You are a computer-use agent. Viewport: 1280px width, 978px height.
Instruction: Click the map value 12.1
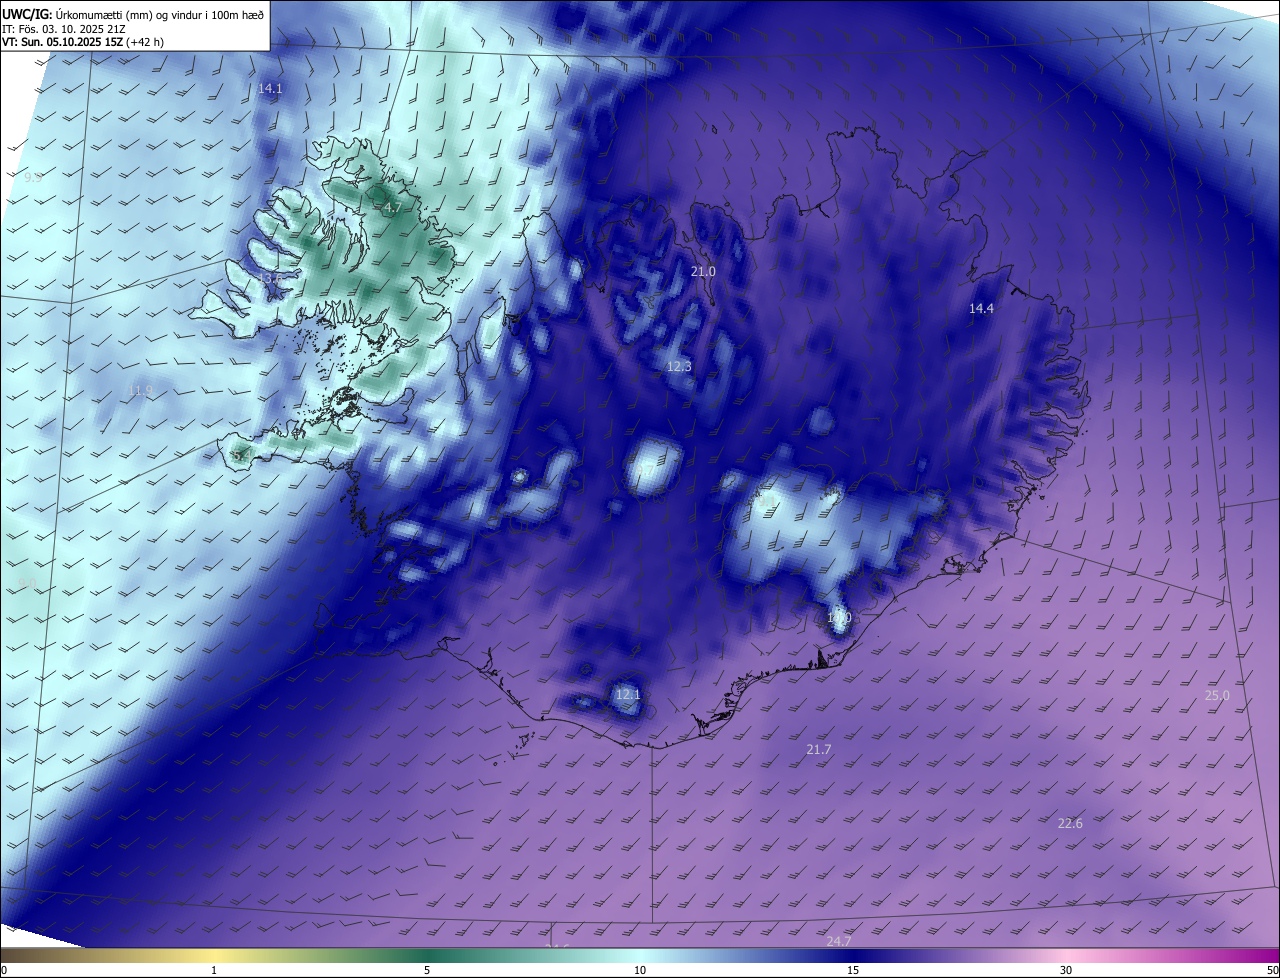tap(627, 694)
